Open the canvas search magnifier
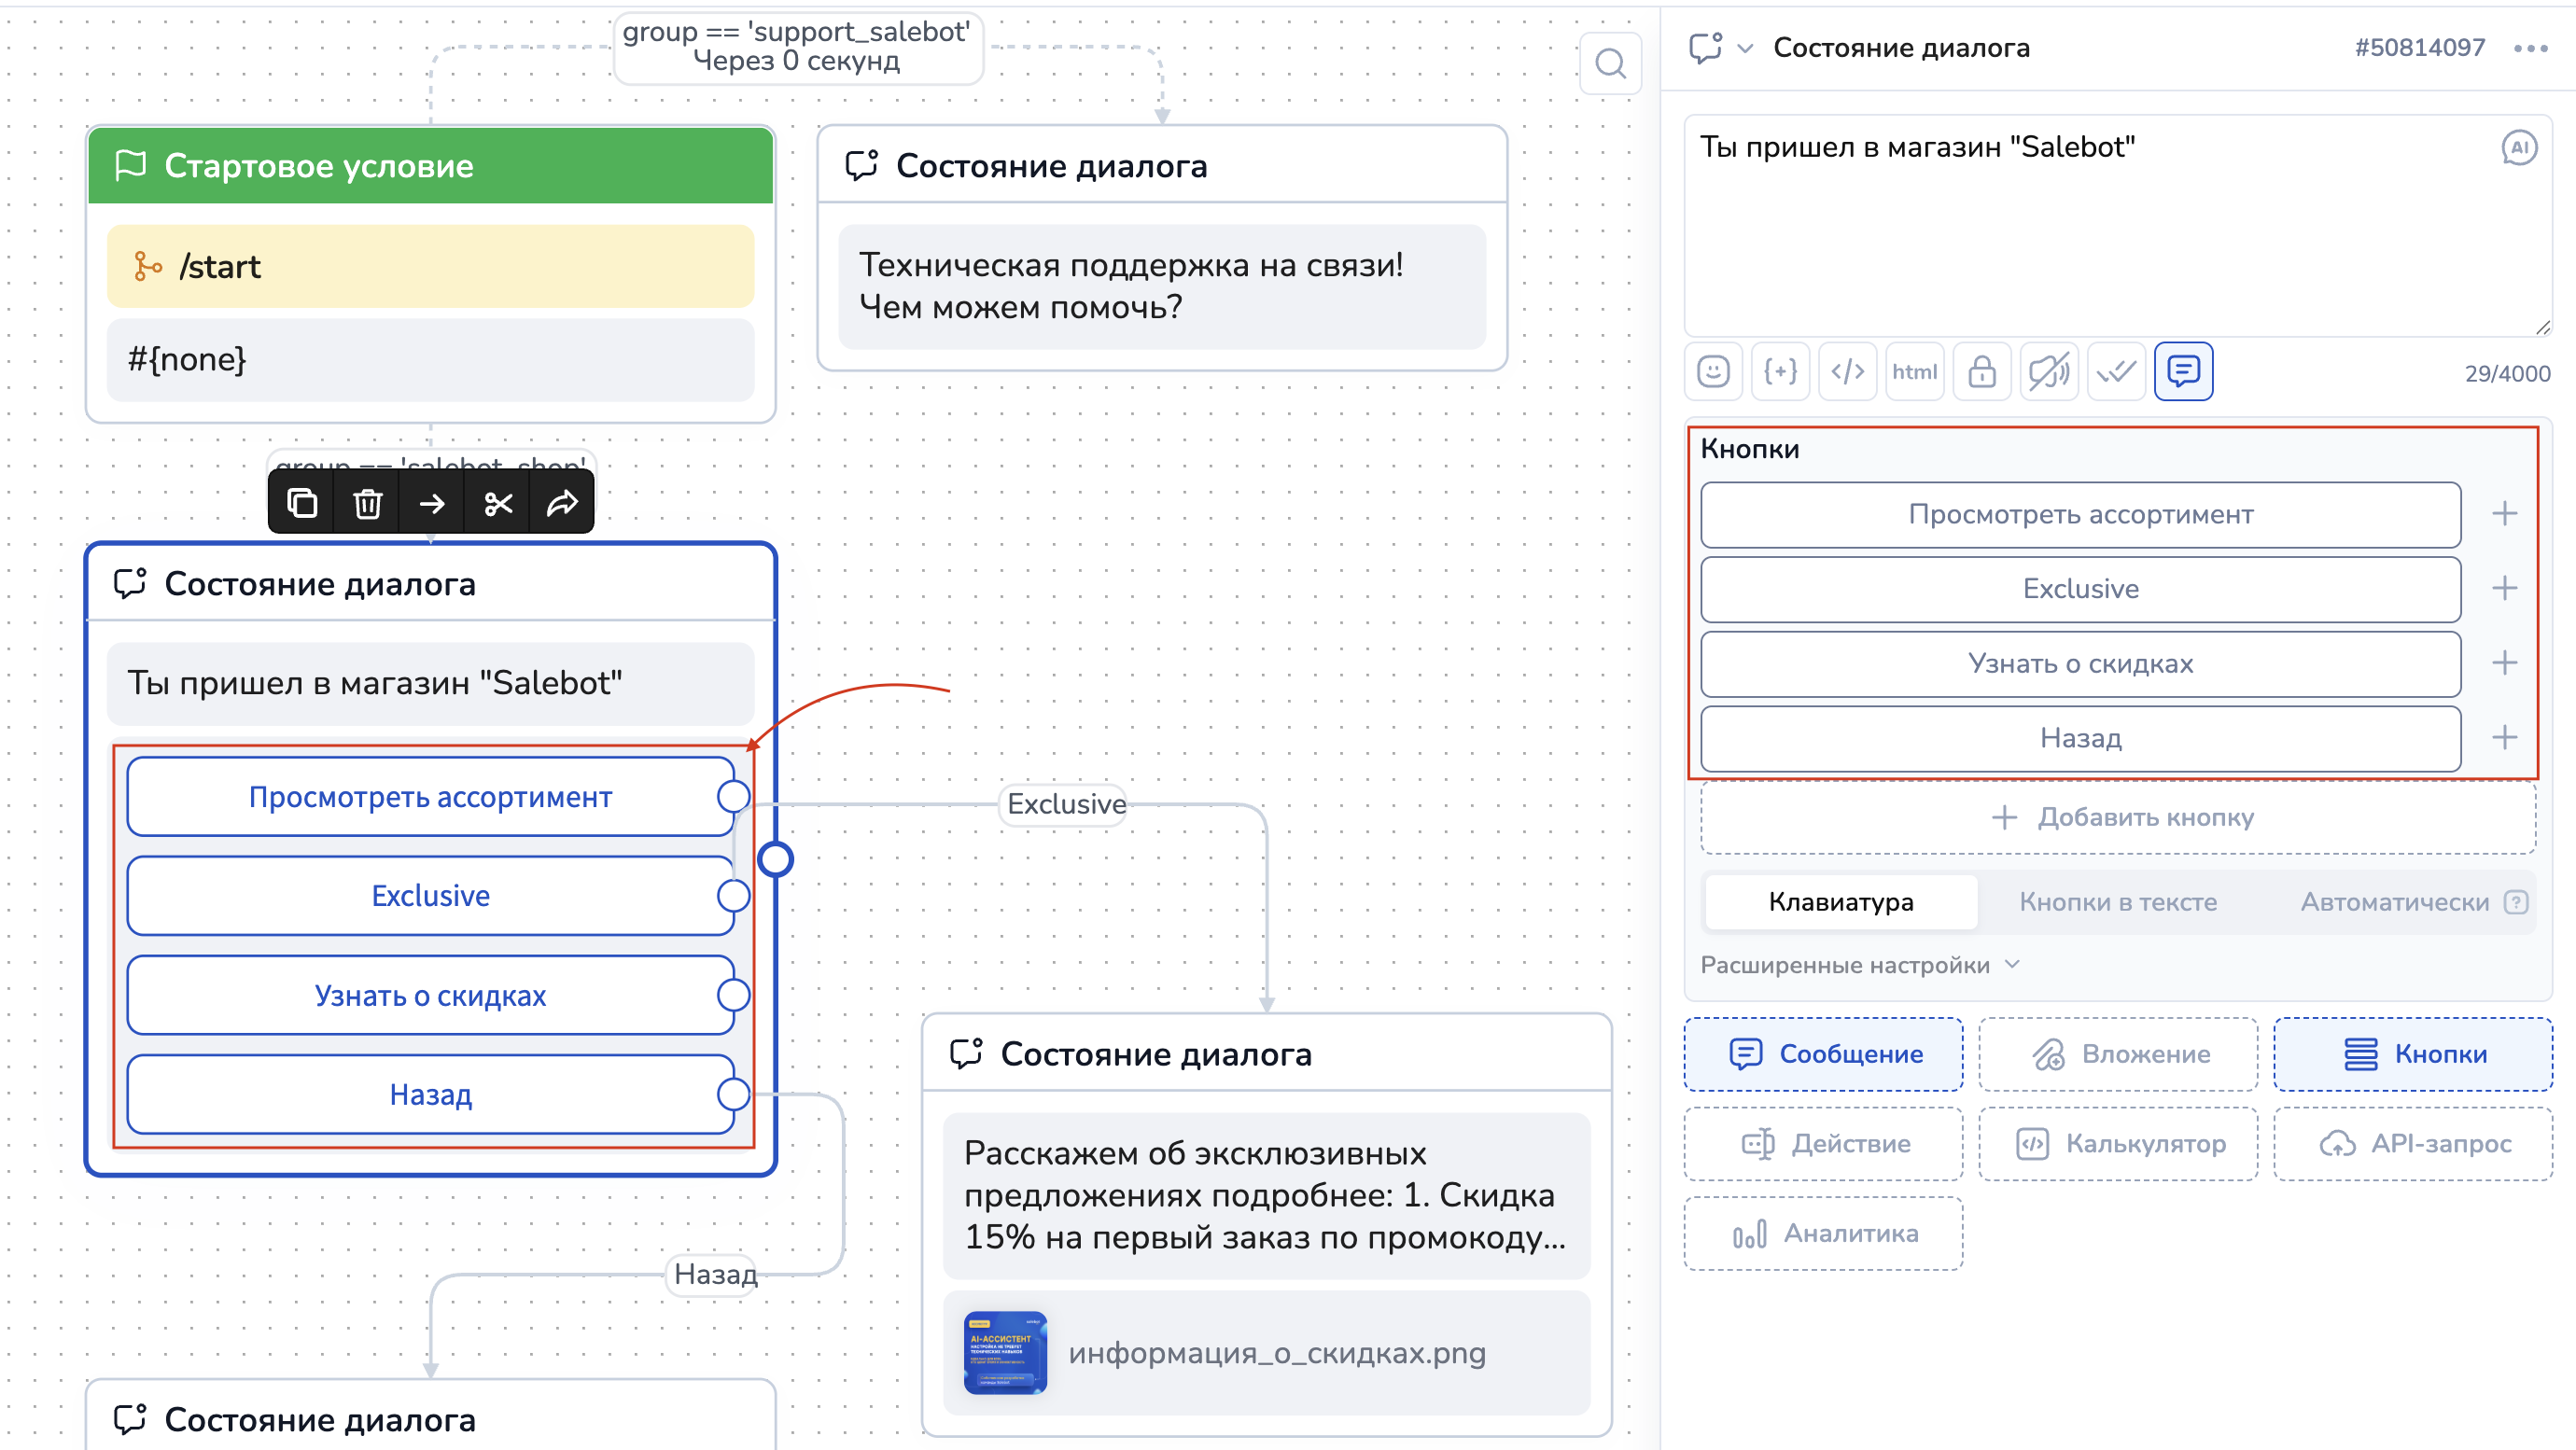Image resolution: width=2576 pixels, height=1450 pixels. coord(1610,64)
